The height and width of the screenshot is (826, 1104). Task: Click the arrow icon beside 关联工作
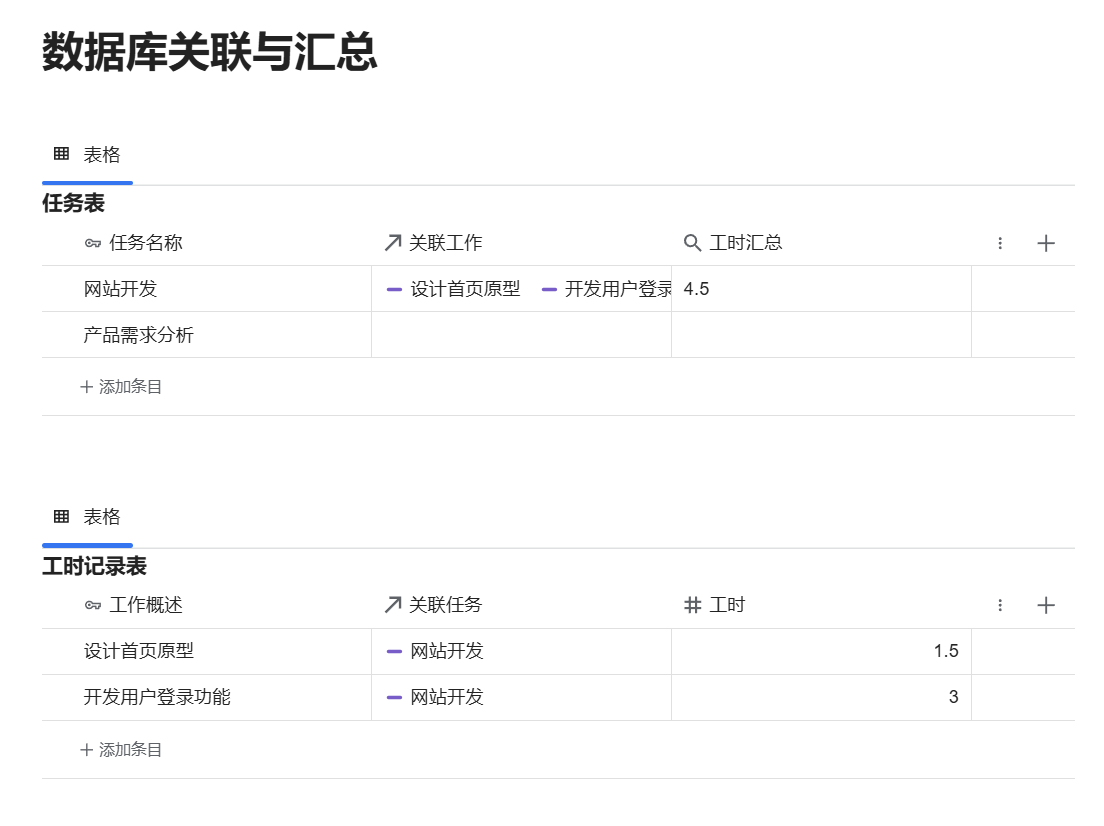coord(393,243)
